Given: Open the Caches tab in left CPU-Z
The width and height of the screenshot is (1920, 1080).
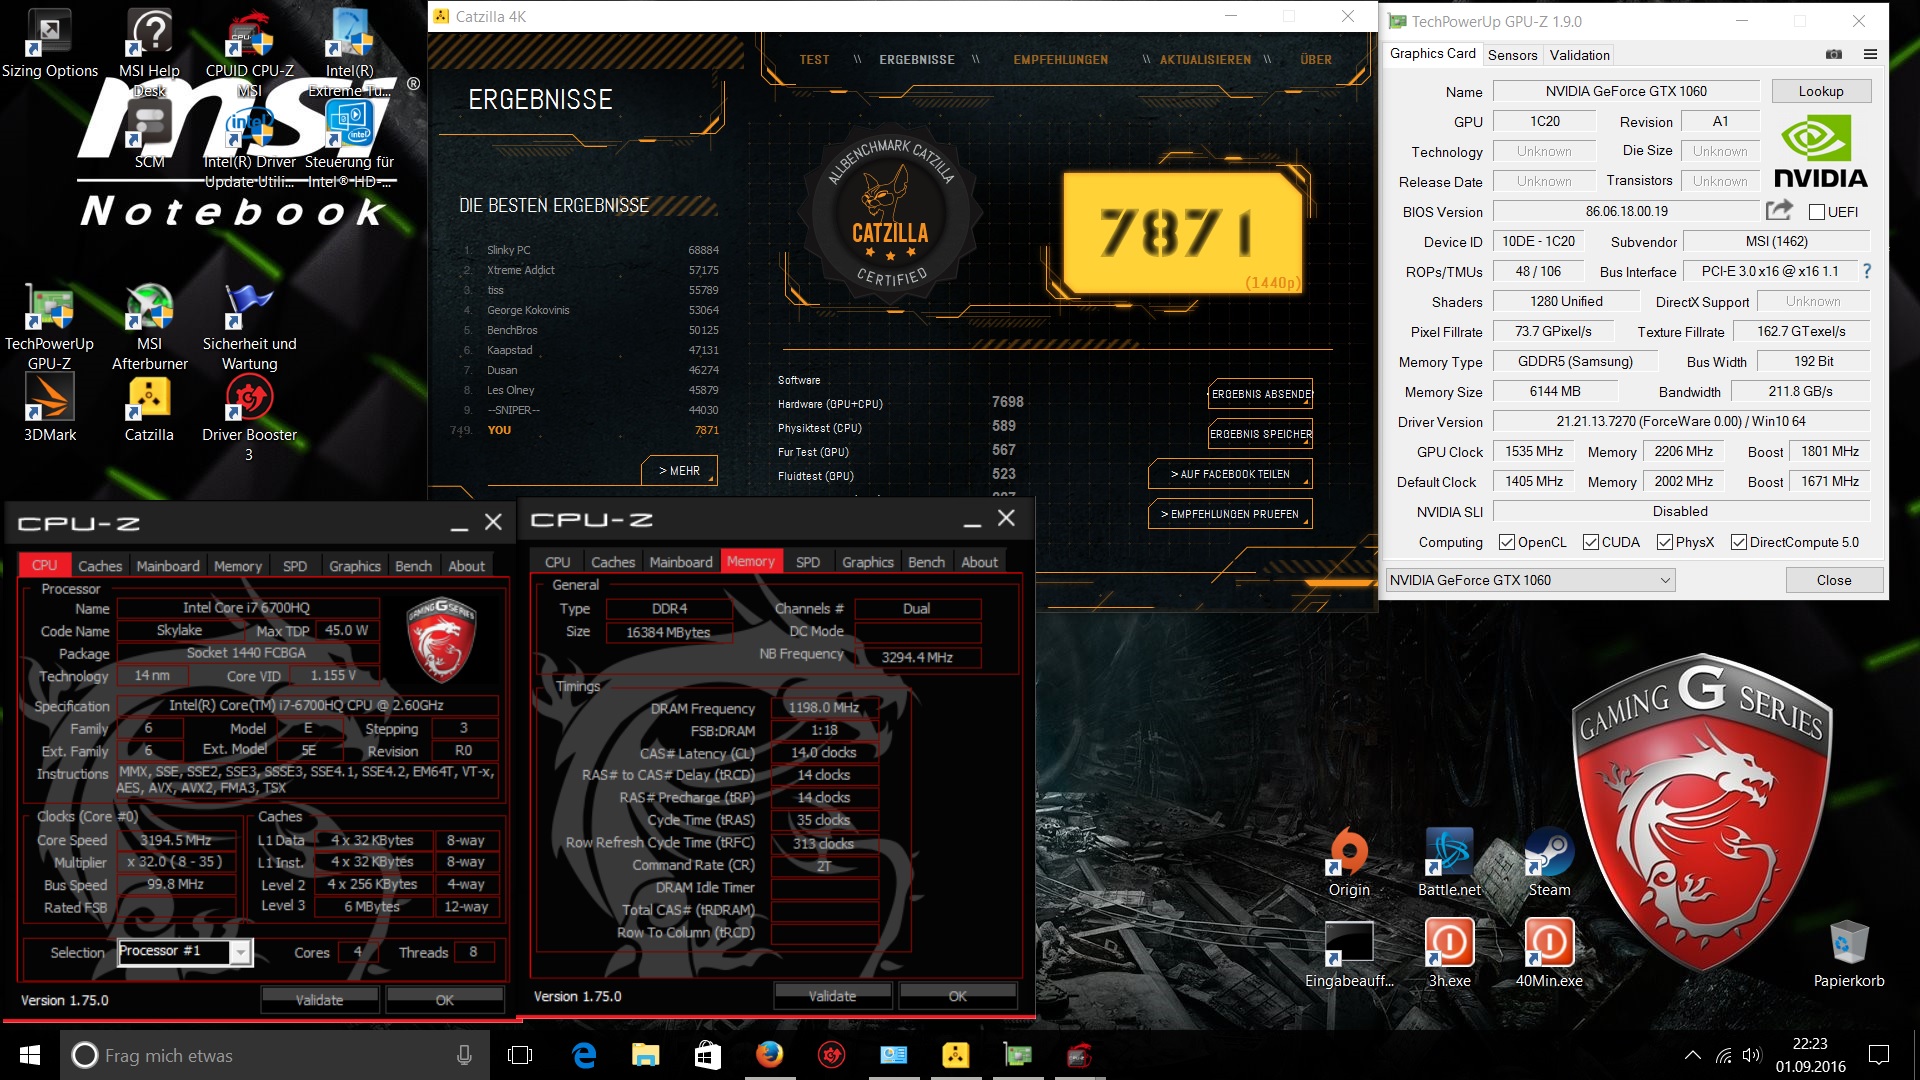Looking at the screenshot, I should coord(100,565).
